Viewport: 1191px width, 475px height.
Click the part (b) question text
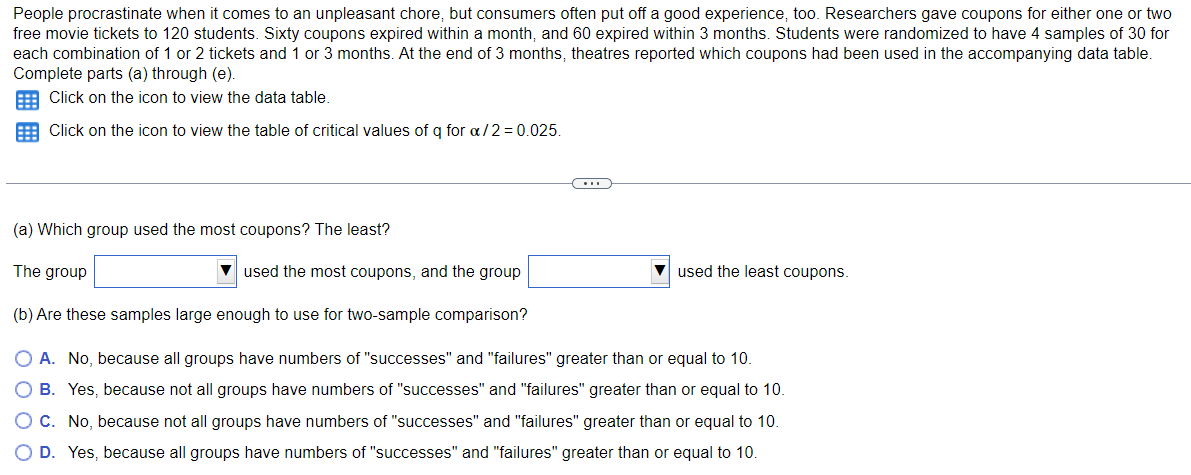pos(271,314)
